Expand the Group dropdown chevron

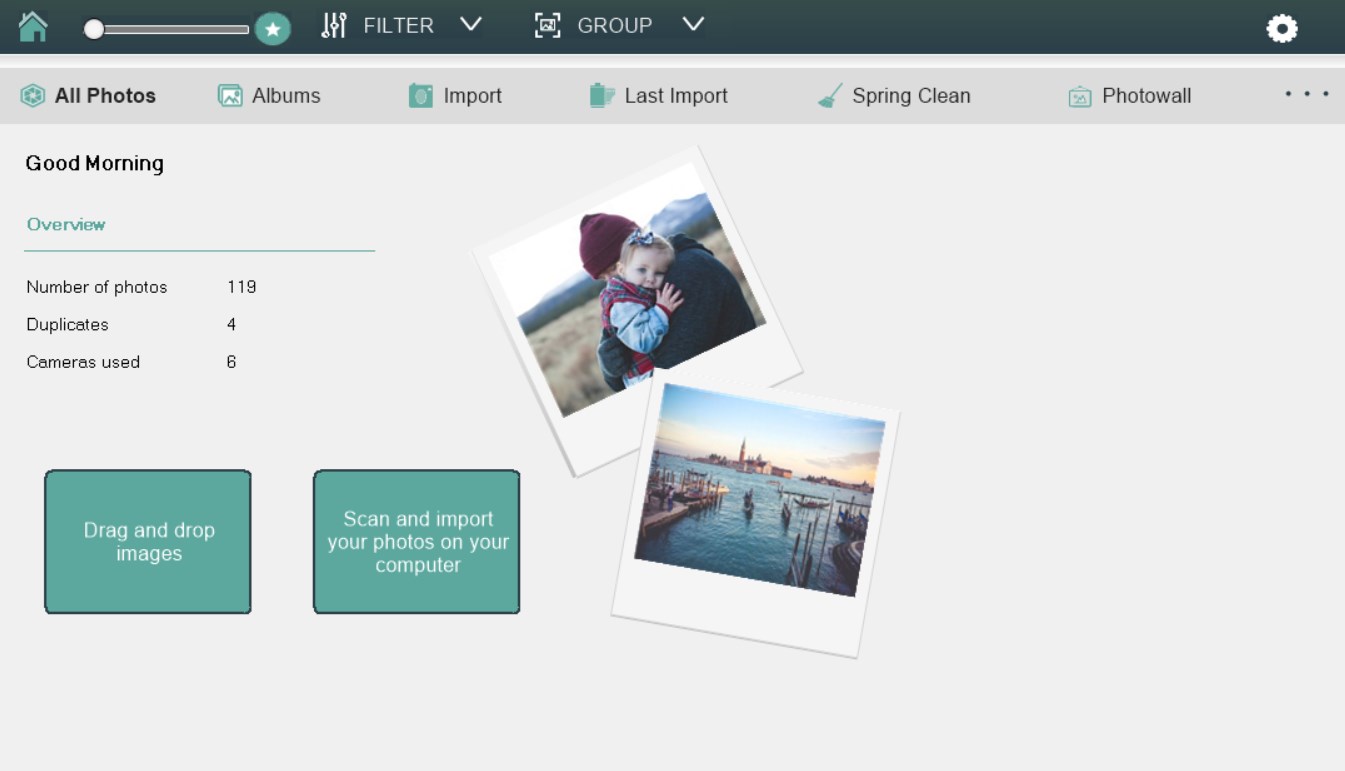click(693, 24)
